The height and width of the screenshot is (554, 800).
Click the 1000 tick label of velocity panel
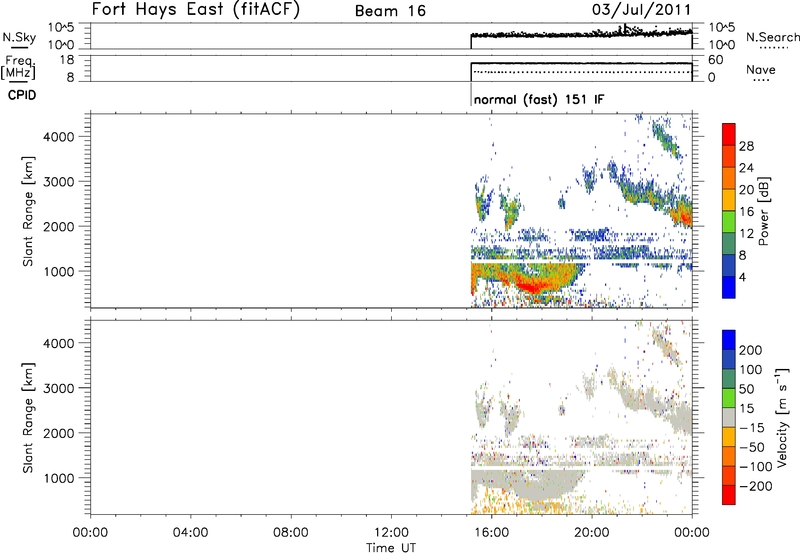coord(59,479)
